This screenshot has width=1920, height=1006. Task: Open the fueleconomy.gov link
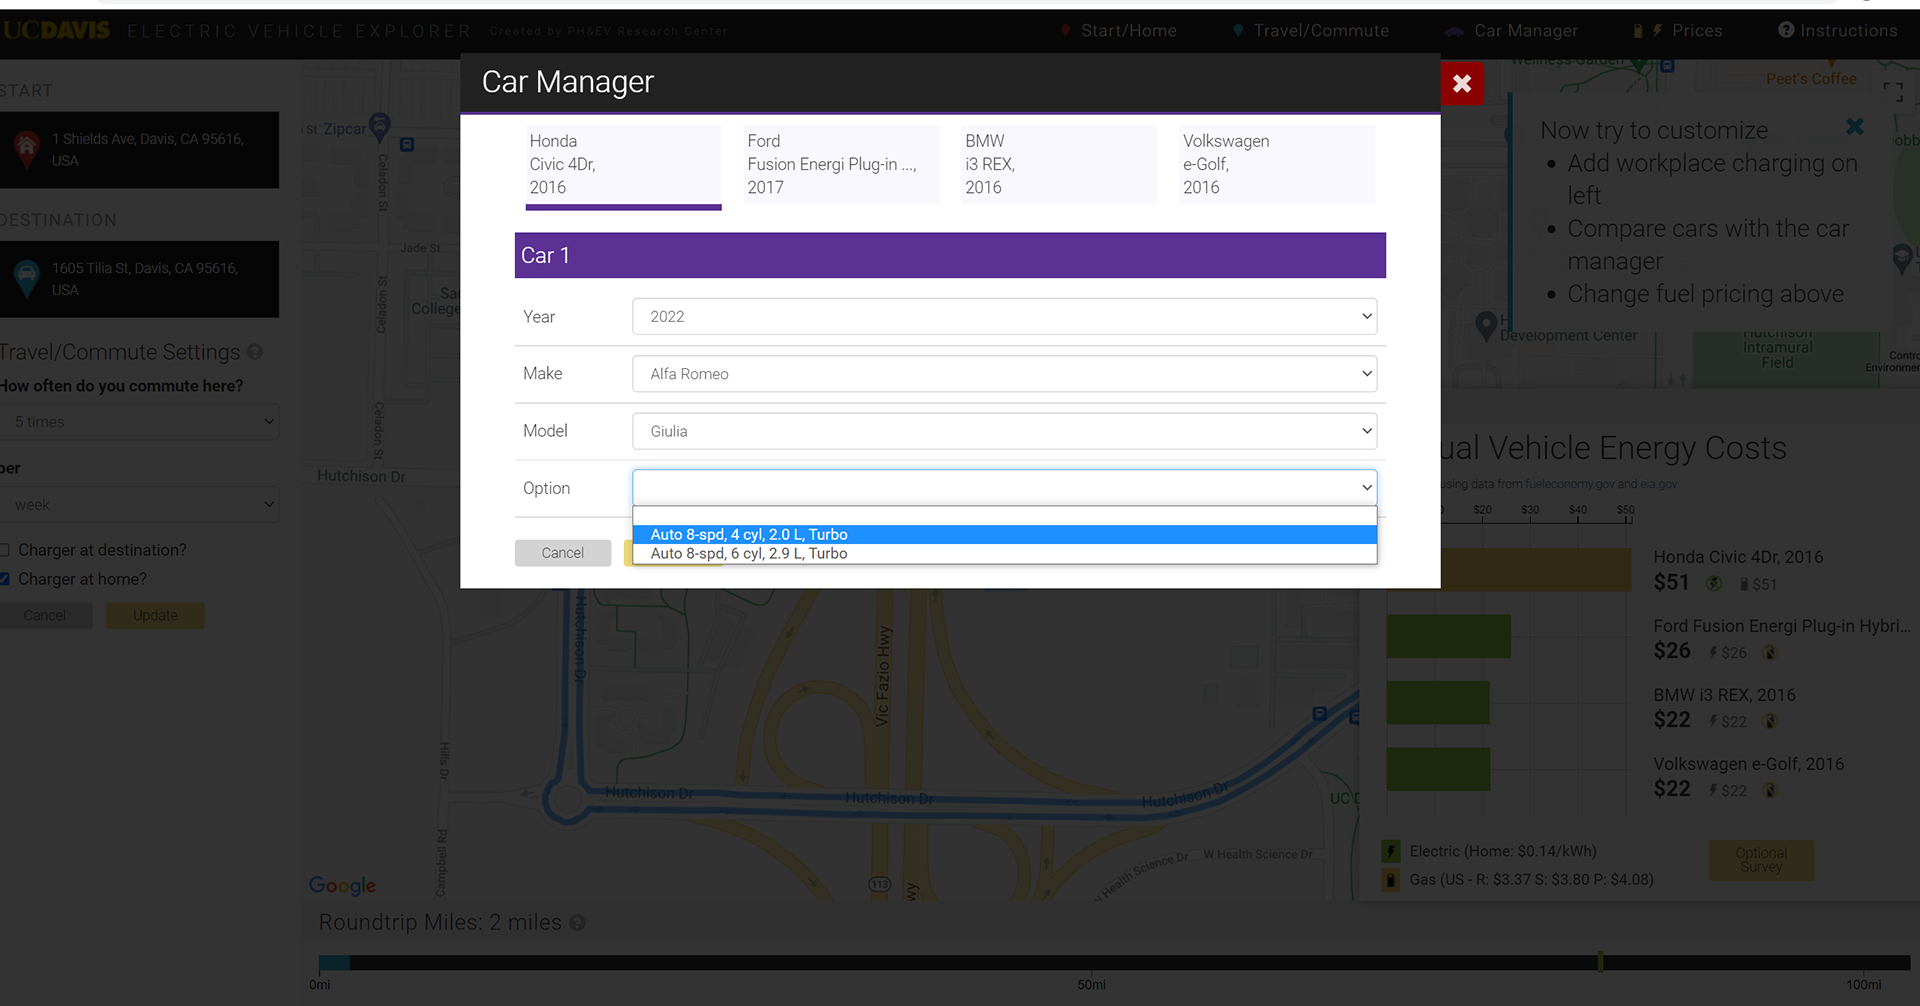click(x=1568, y=484)
